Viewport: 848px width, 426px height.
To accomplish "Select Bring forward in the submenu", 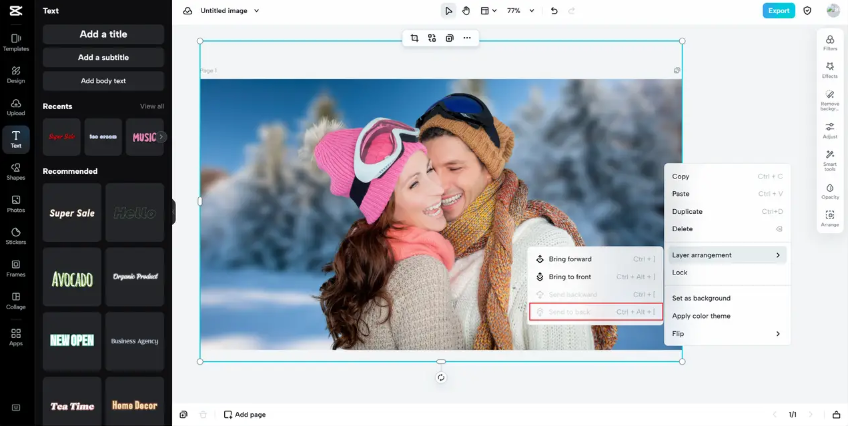I will [x=595, y=259].
